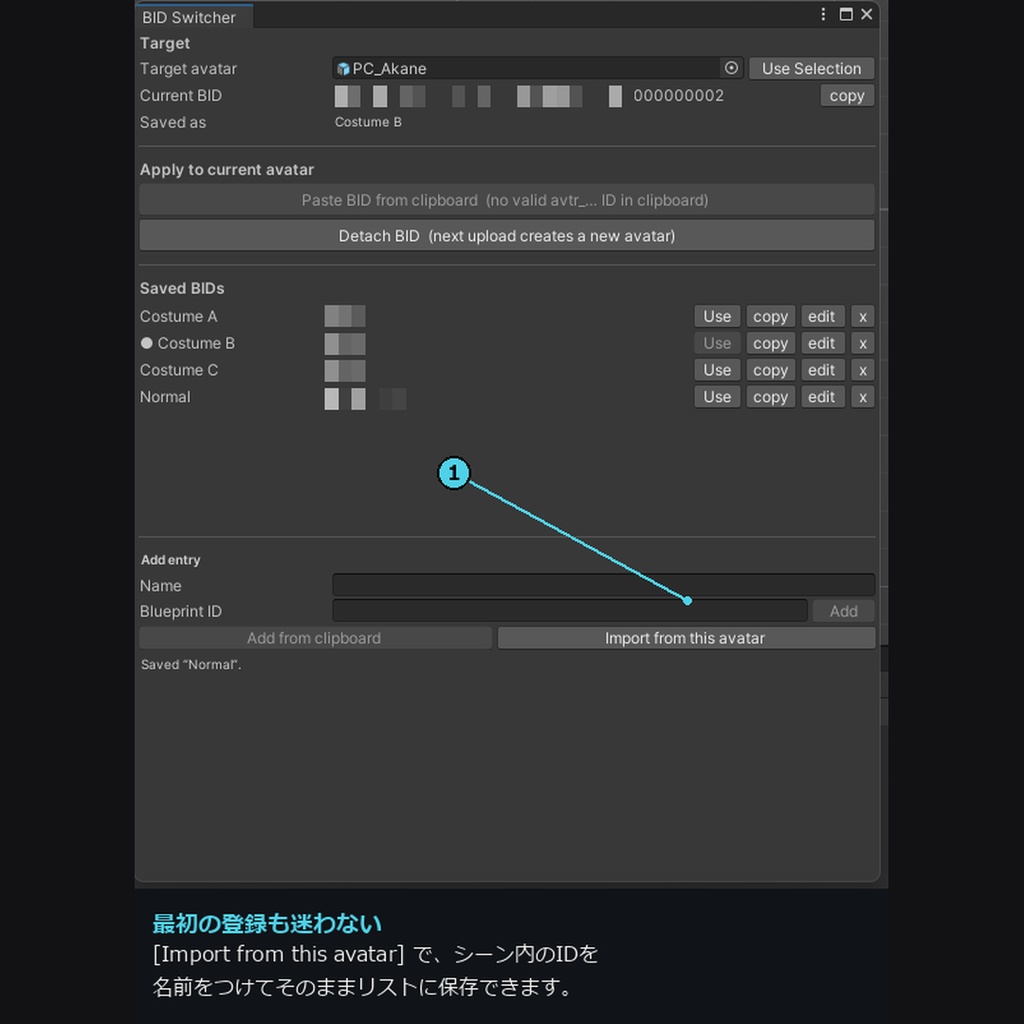Viewport: 1024px width, 1024px height.
Task: Use the Costume C saved BID
Action: click(x=717, y=370)
